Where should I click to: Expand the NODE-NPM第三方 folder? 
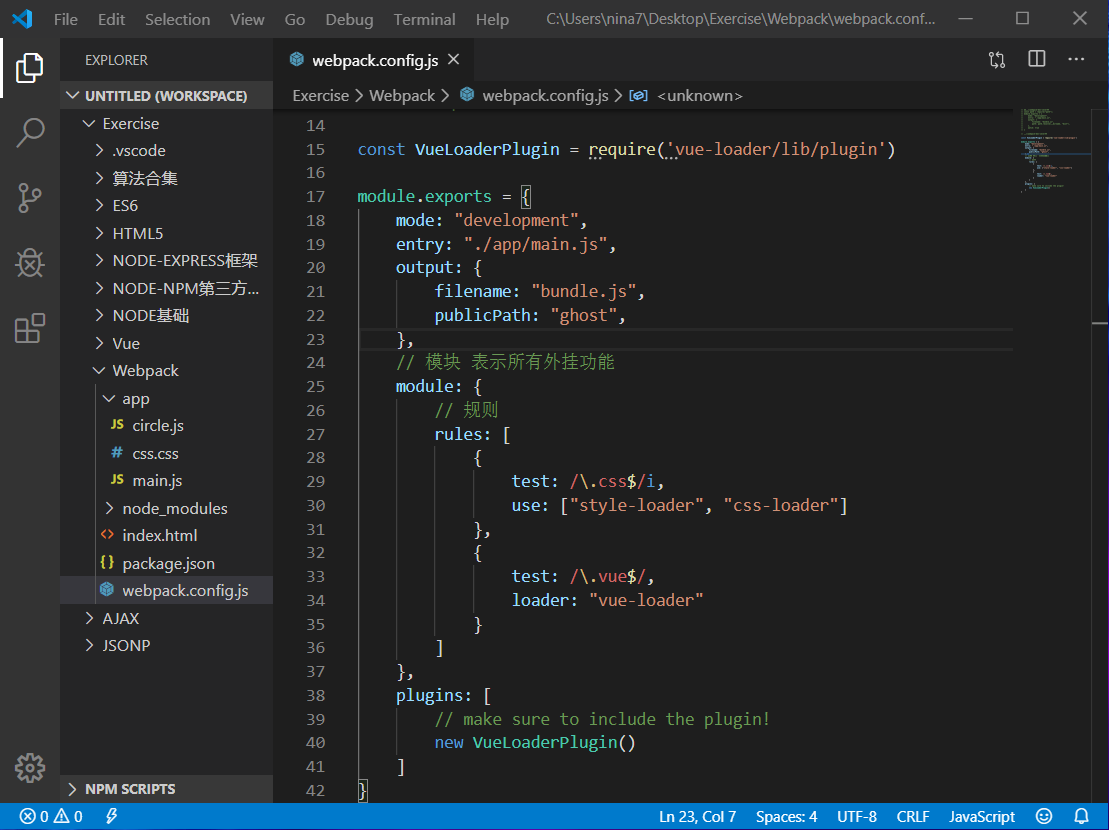pos(166,288)
